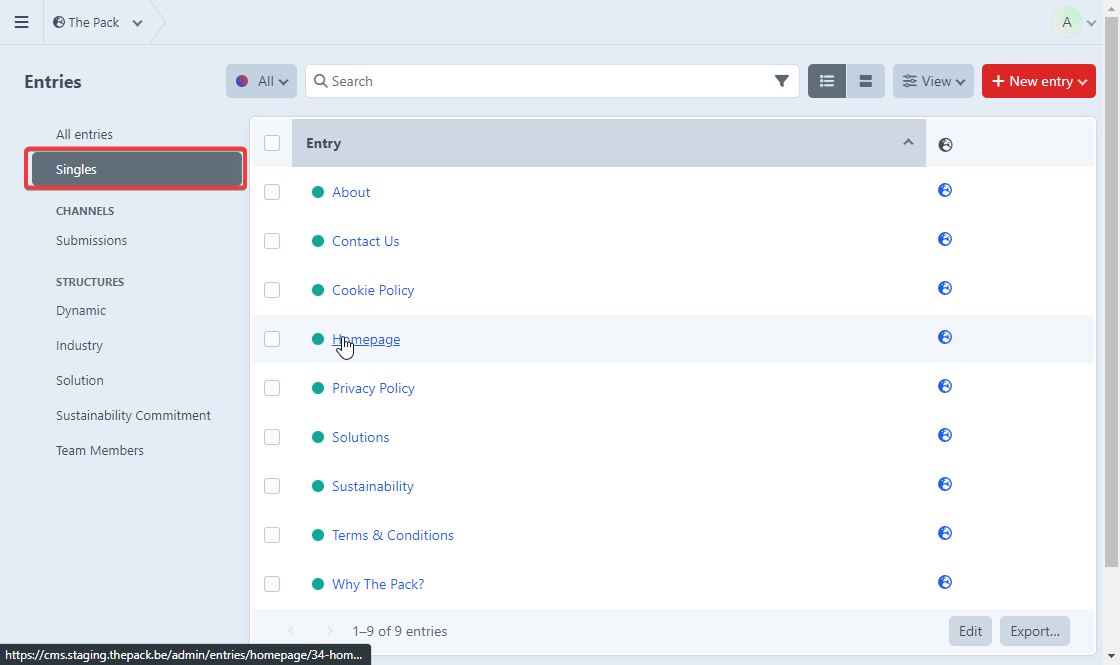Click the green status dot beside Solutions
The image size is (1120, 665).
[x=318, y=437]
